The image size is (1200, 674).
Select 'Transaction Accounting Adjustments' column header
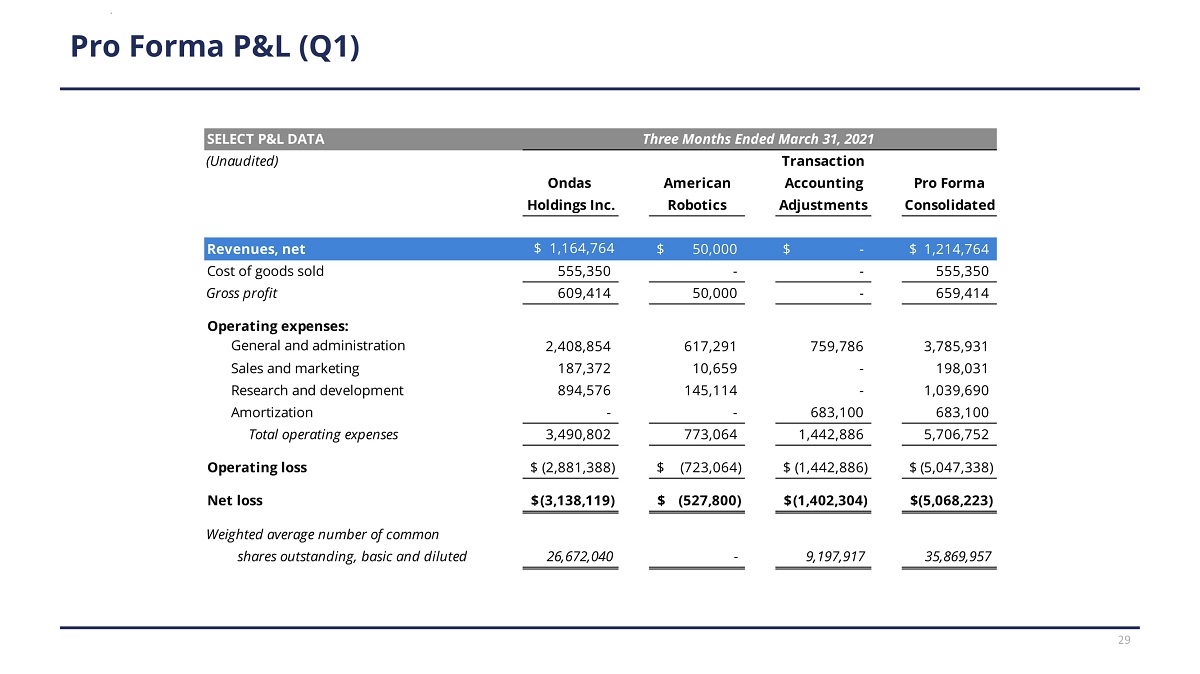click(x=823, y=183)
